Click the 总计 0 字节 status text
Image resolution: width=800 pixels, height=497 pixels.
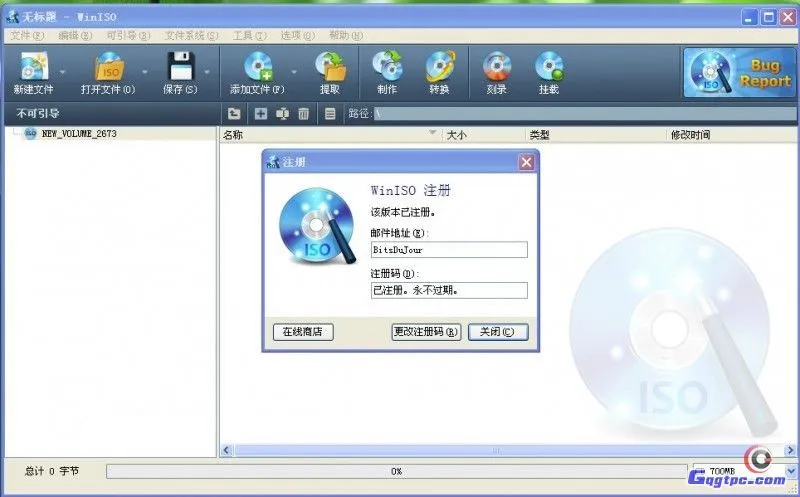click(52, 471)
